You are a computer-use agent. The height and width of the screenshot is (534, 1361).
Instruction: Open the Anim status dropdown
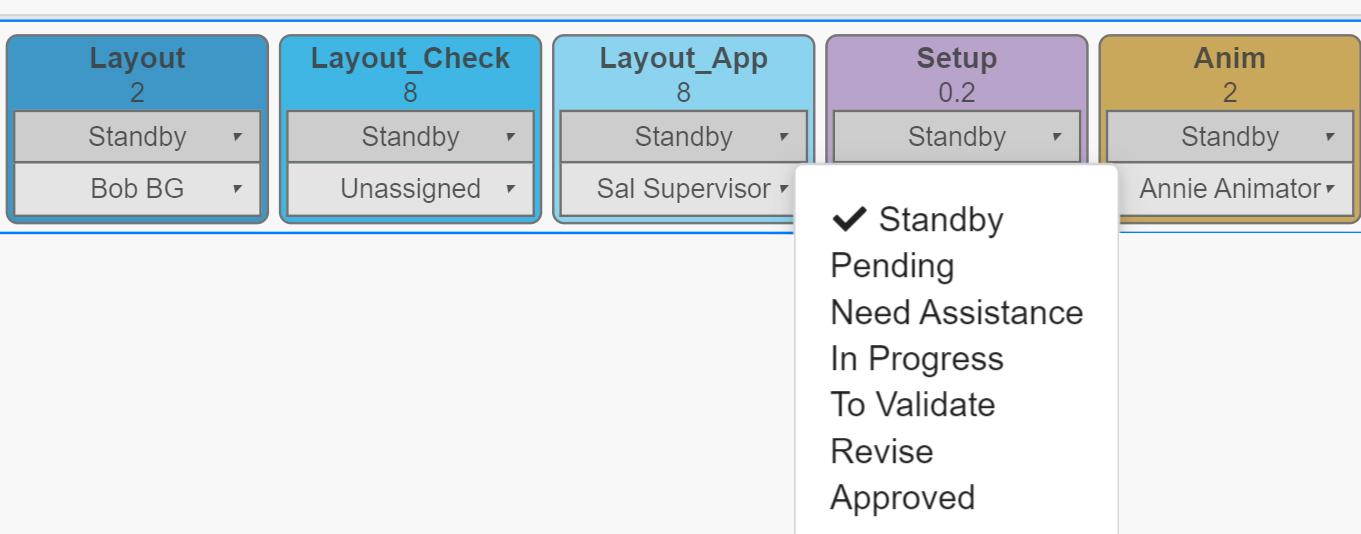1229,137
